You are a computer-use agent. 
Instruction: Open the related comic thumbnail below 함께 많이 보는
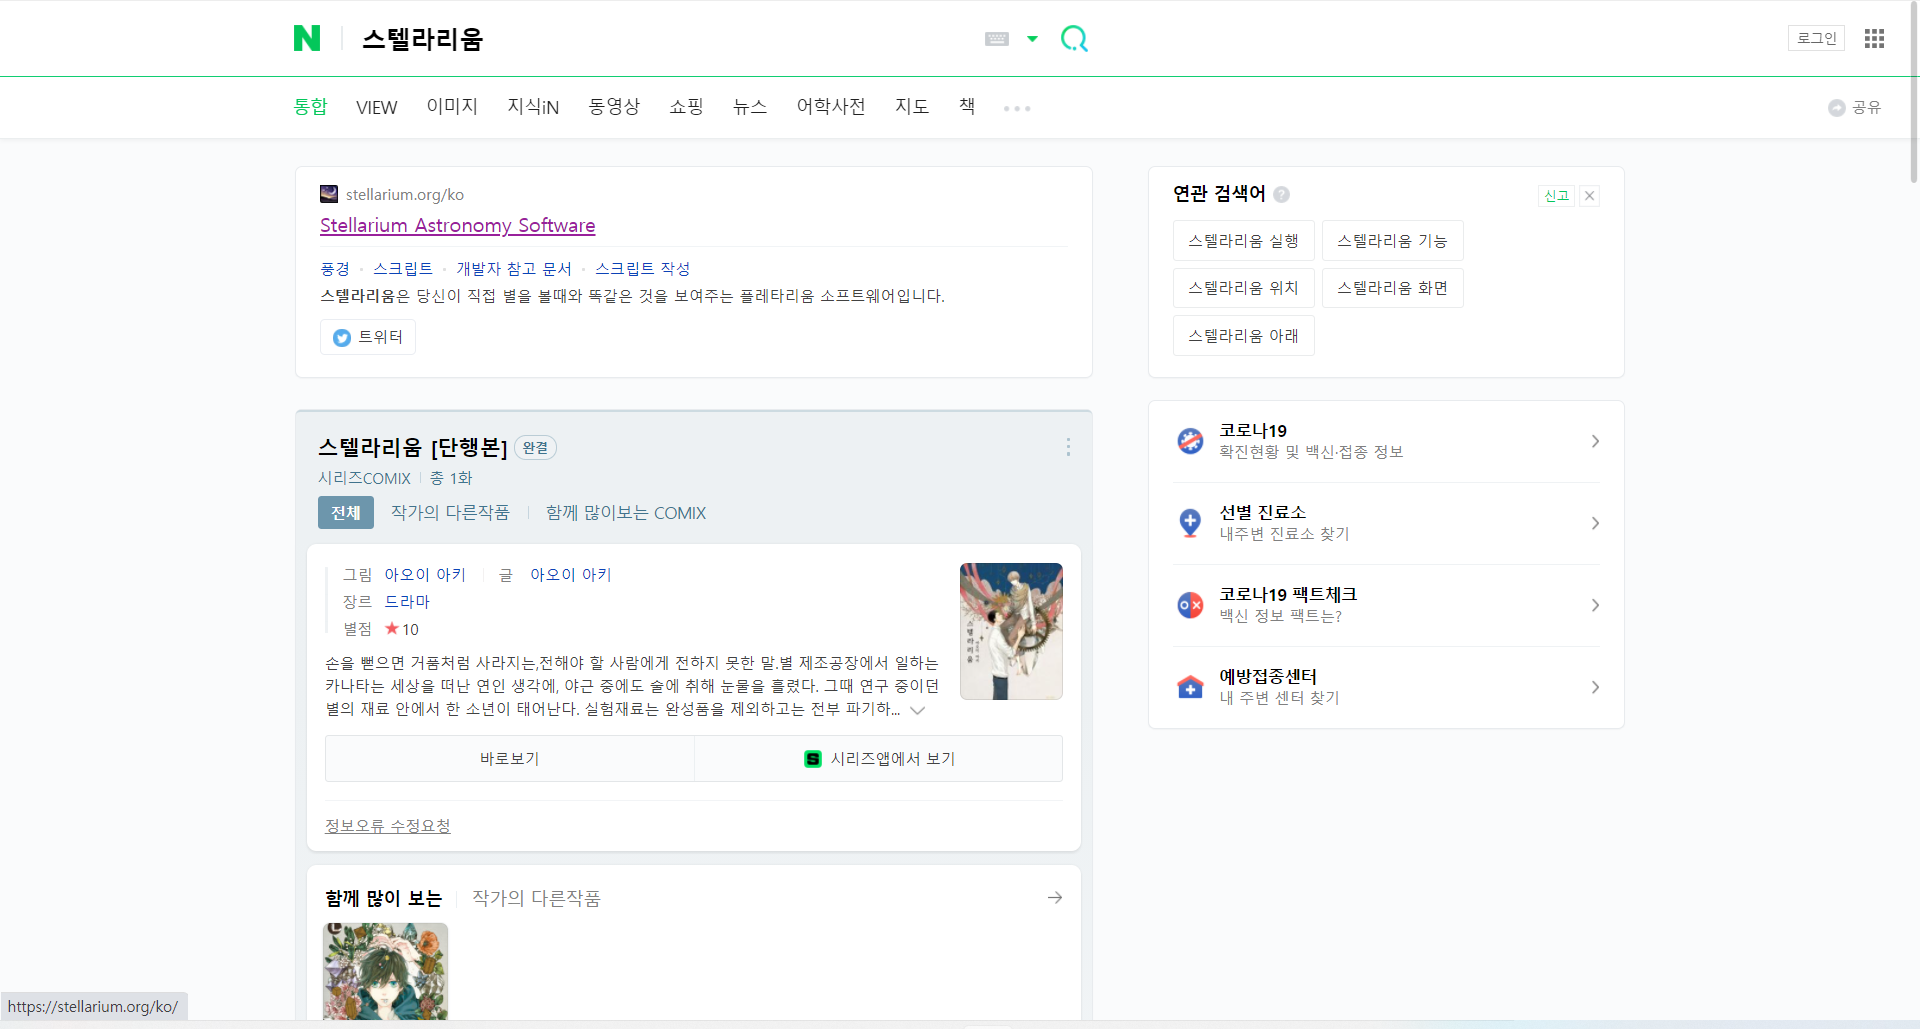(386, 971)
